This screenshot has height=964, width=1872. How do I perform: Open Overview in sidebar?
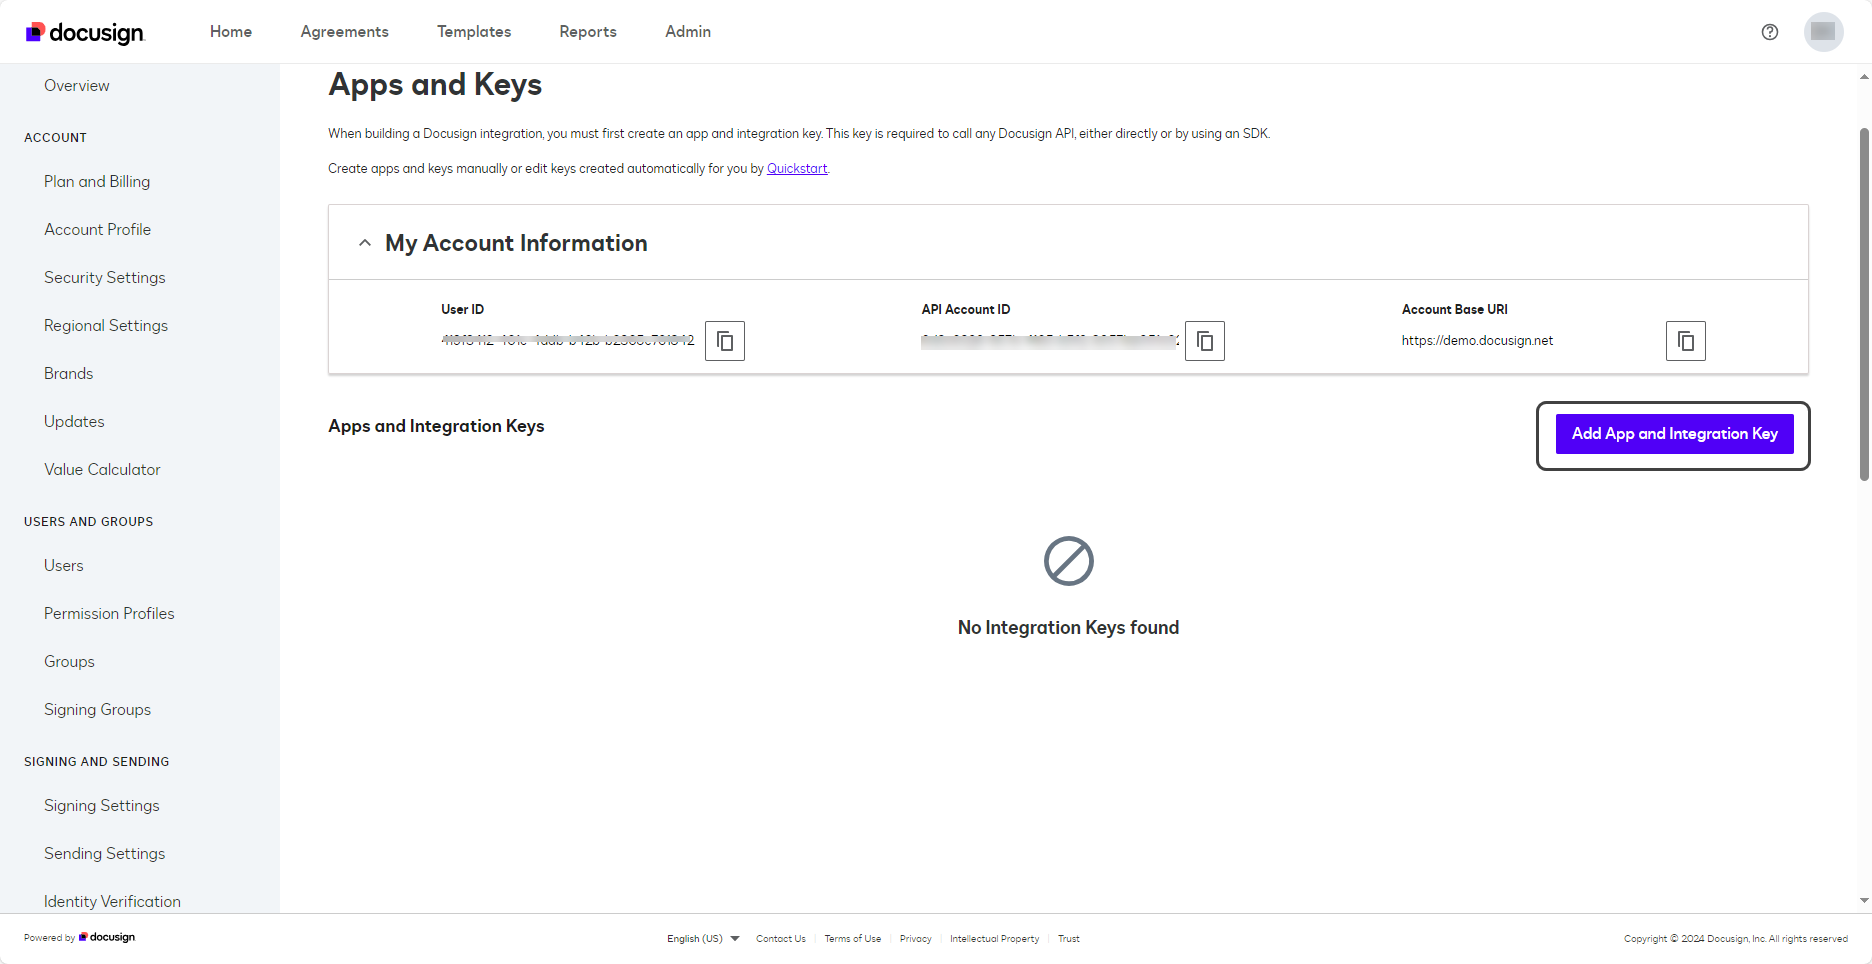coord(77,86)
